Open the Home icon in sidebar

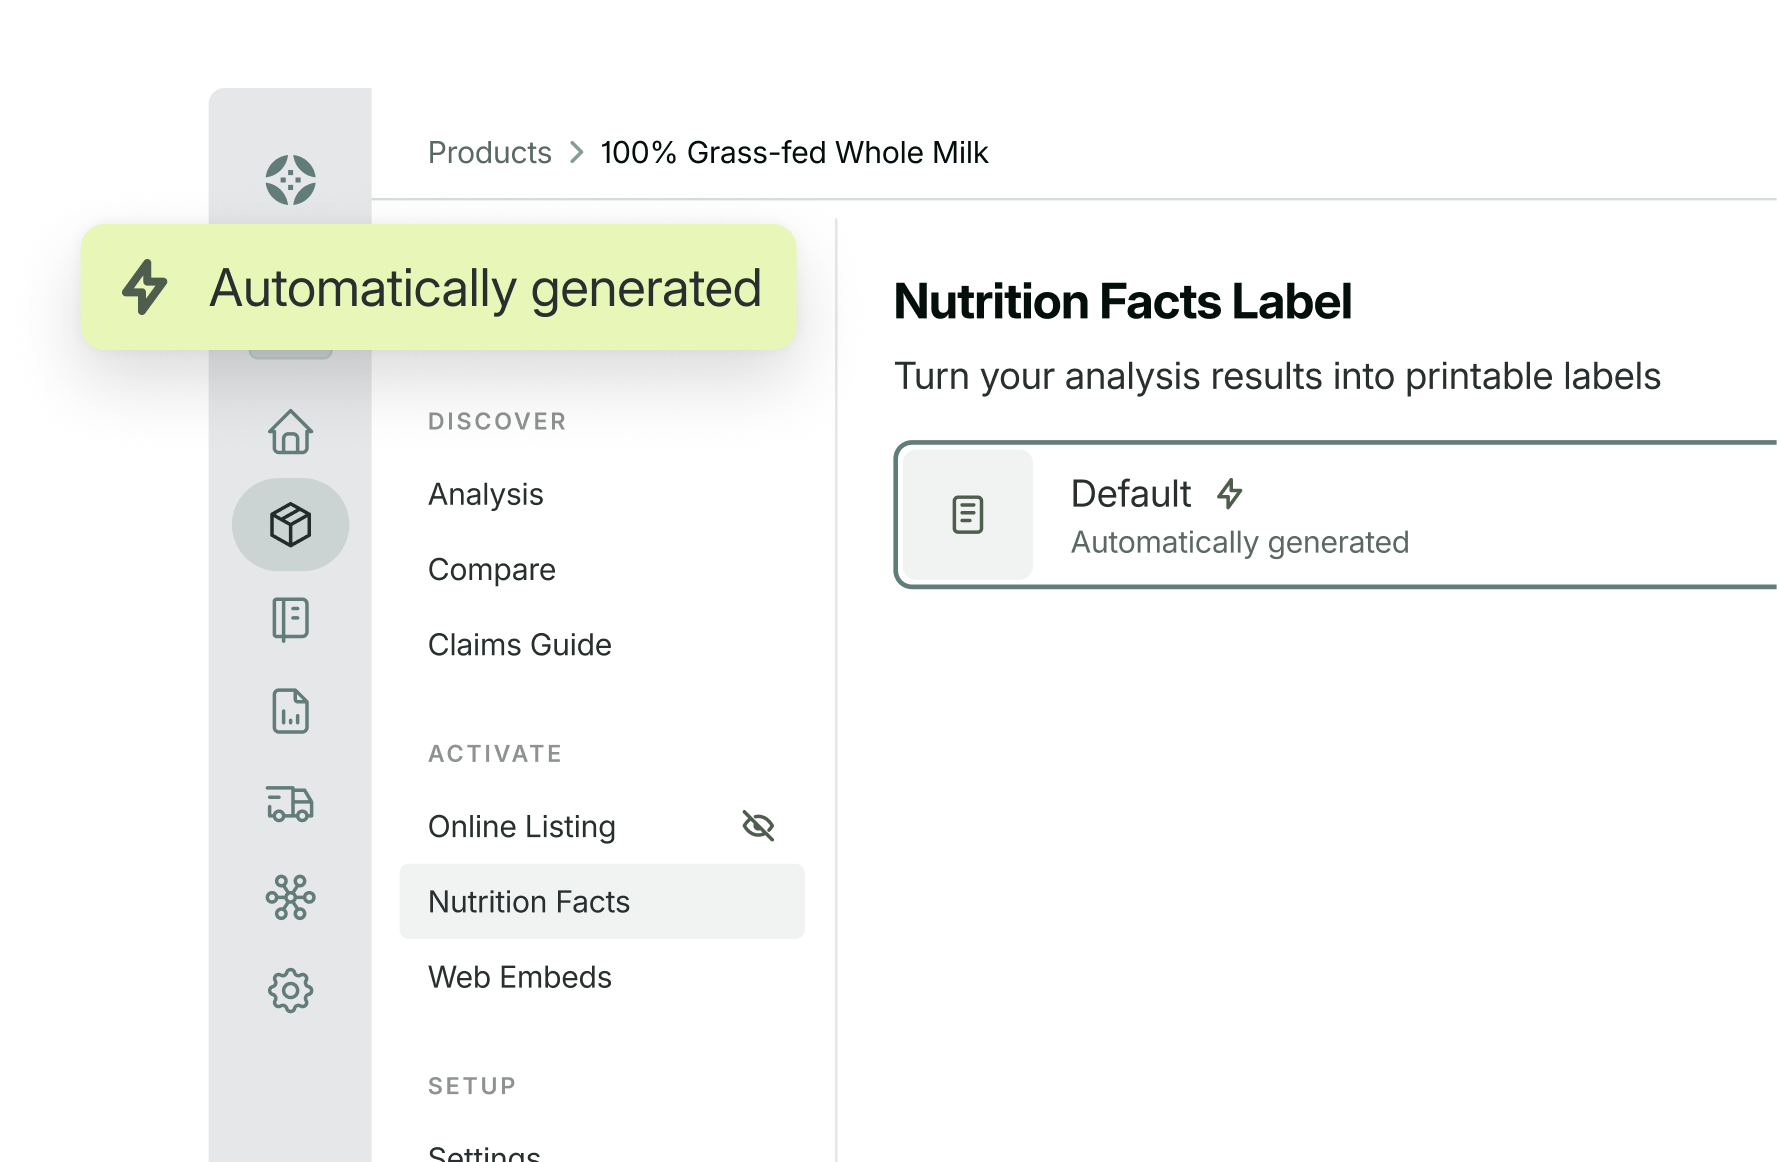click(290, 432)
